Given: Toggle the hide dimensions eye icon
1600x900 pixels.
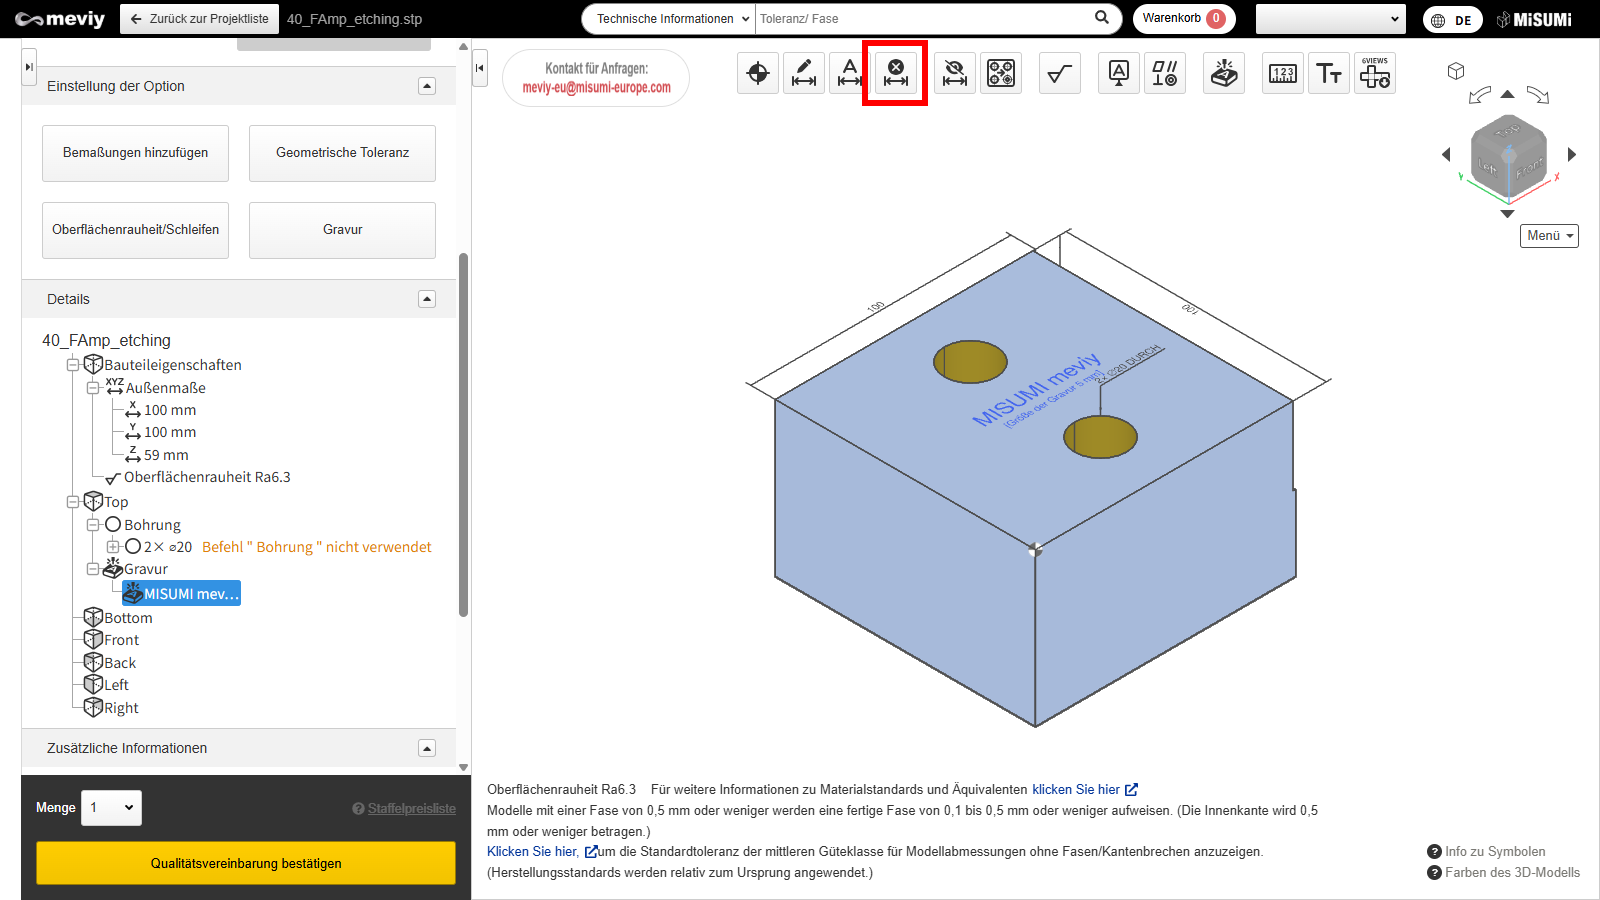Looking at the screenshot, I should (x=955, y=73).
